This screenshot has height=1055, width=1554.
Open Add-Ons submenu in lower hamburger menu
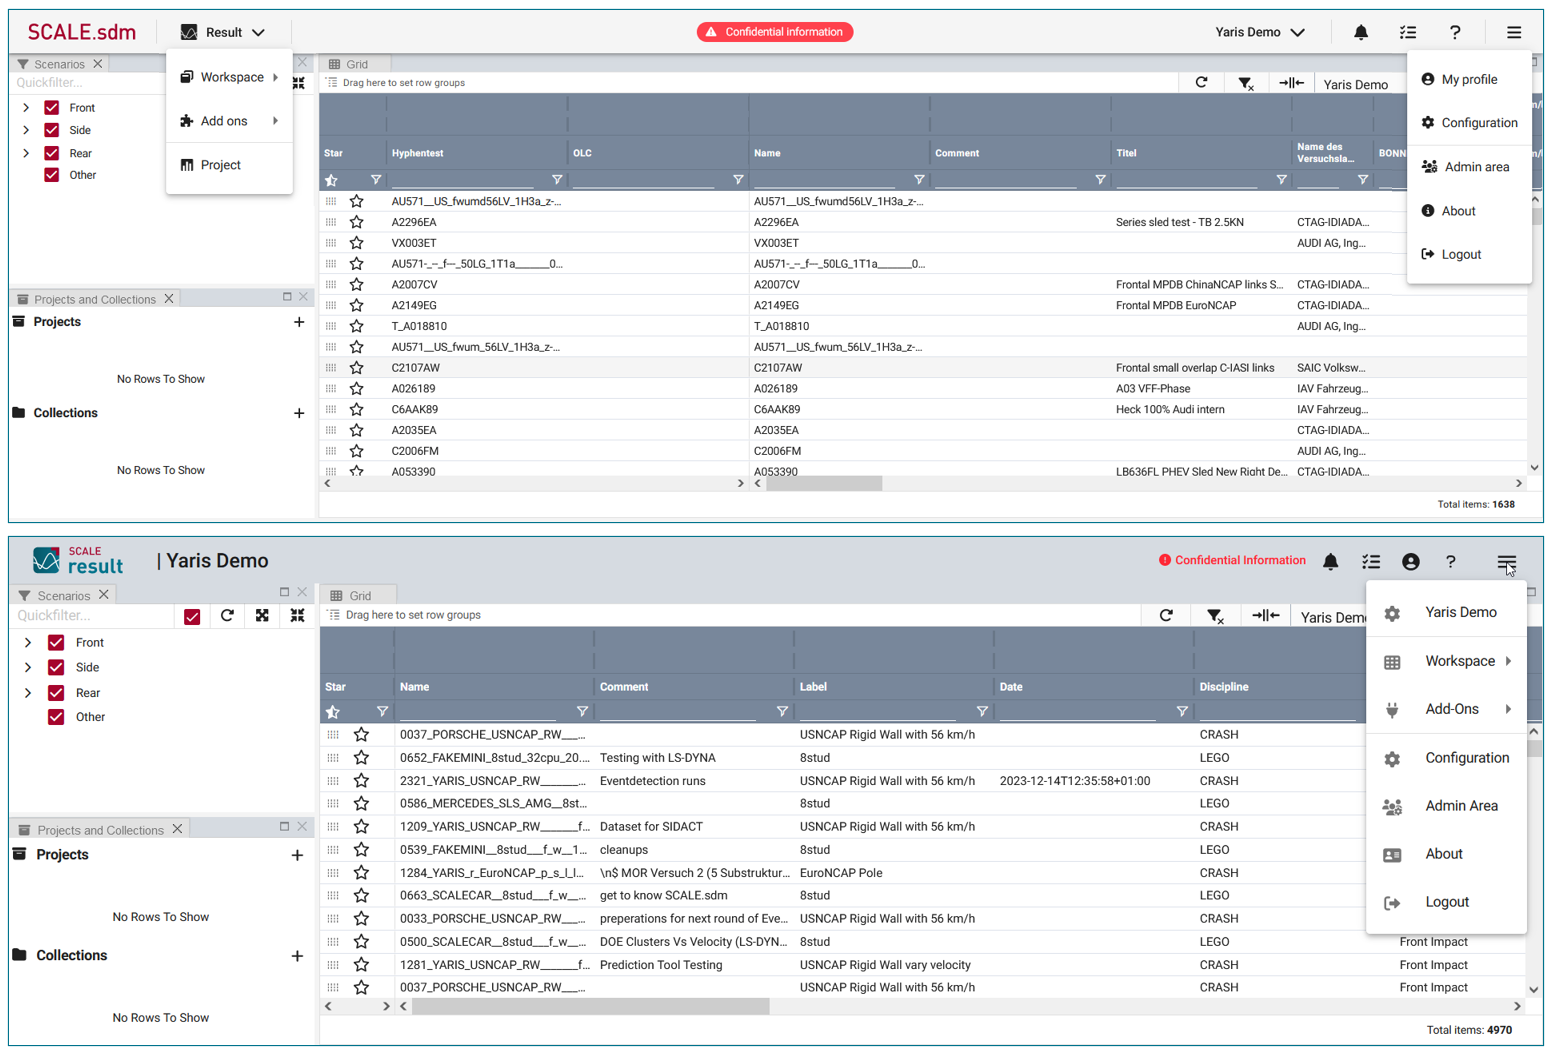tap(1446, 709)
